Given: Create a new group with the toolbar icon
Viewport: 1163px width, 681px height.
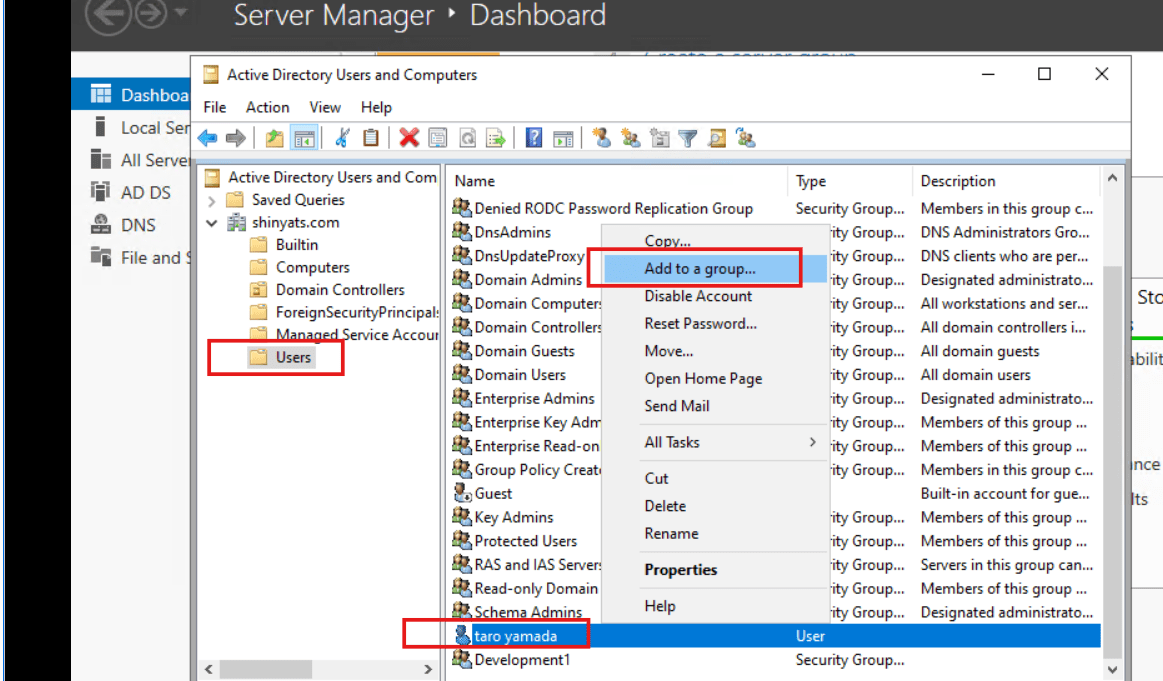Looking at the screenshot, I should click(630, 138).
